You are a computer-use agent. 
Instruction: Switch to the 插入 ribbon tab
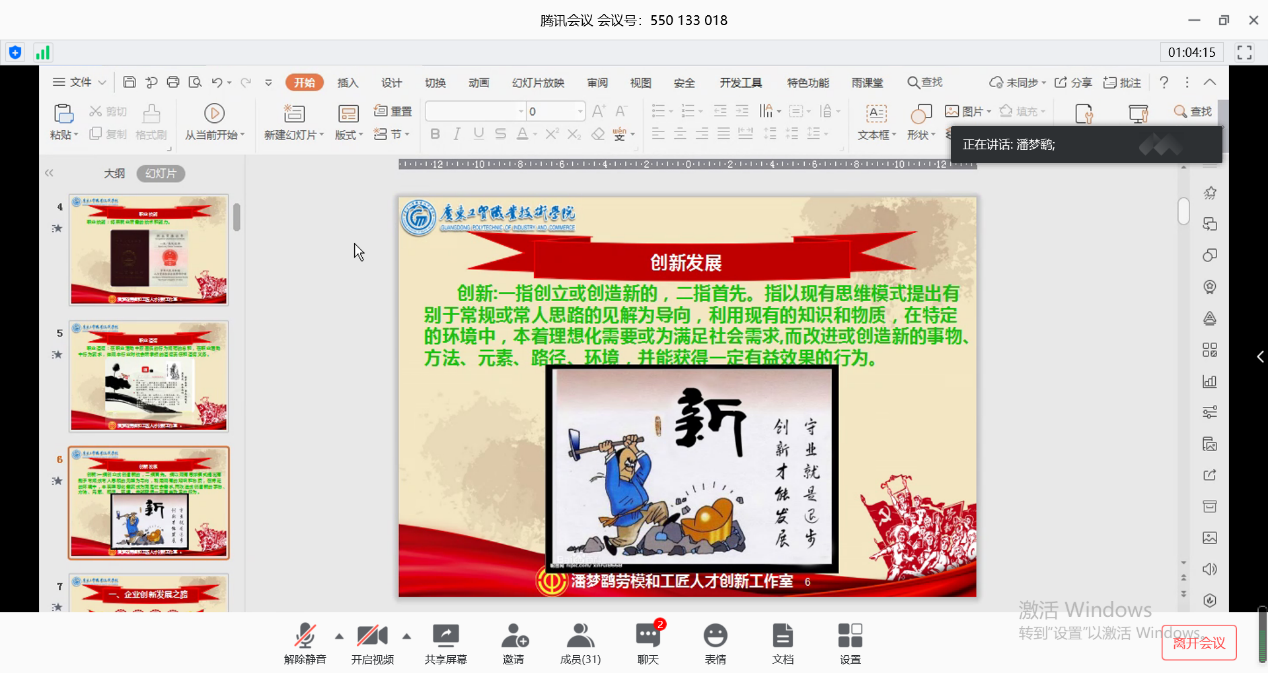tap(348, 83)
